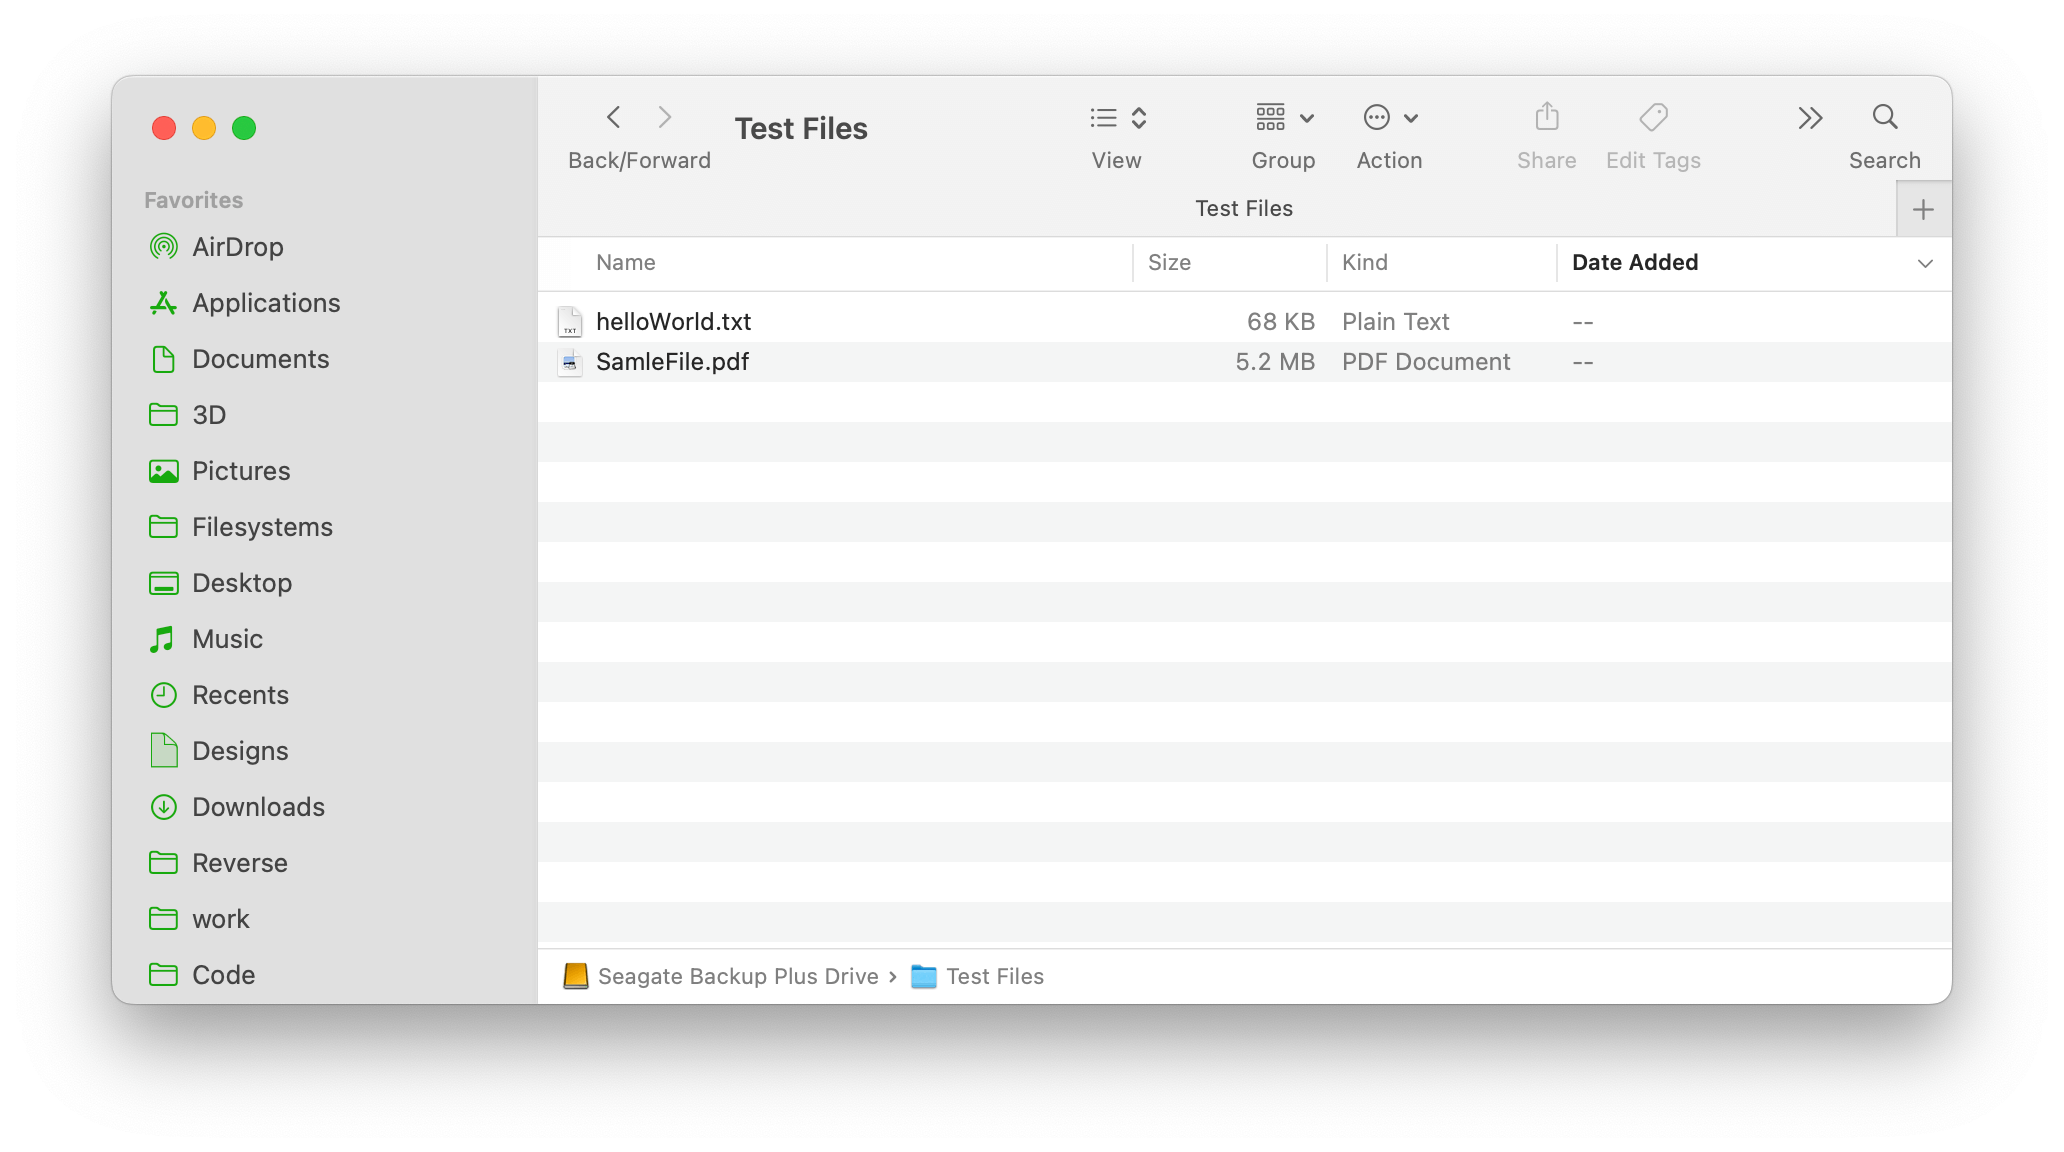Go back with the left arrow

[x=614, y=118]
